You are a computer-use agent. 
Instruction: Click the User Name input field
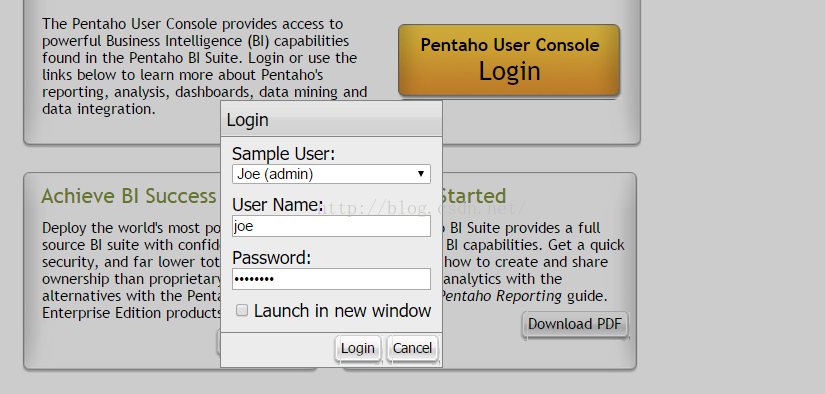point(331,226)
